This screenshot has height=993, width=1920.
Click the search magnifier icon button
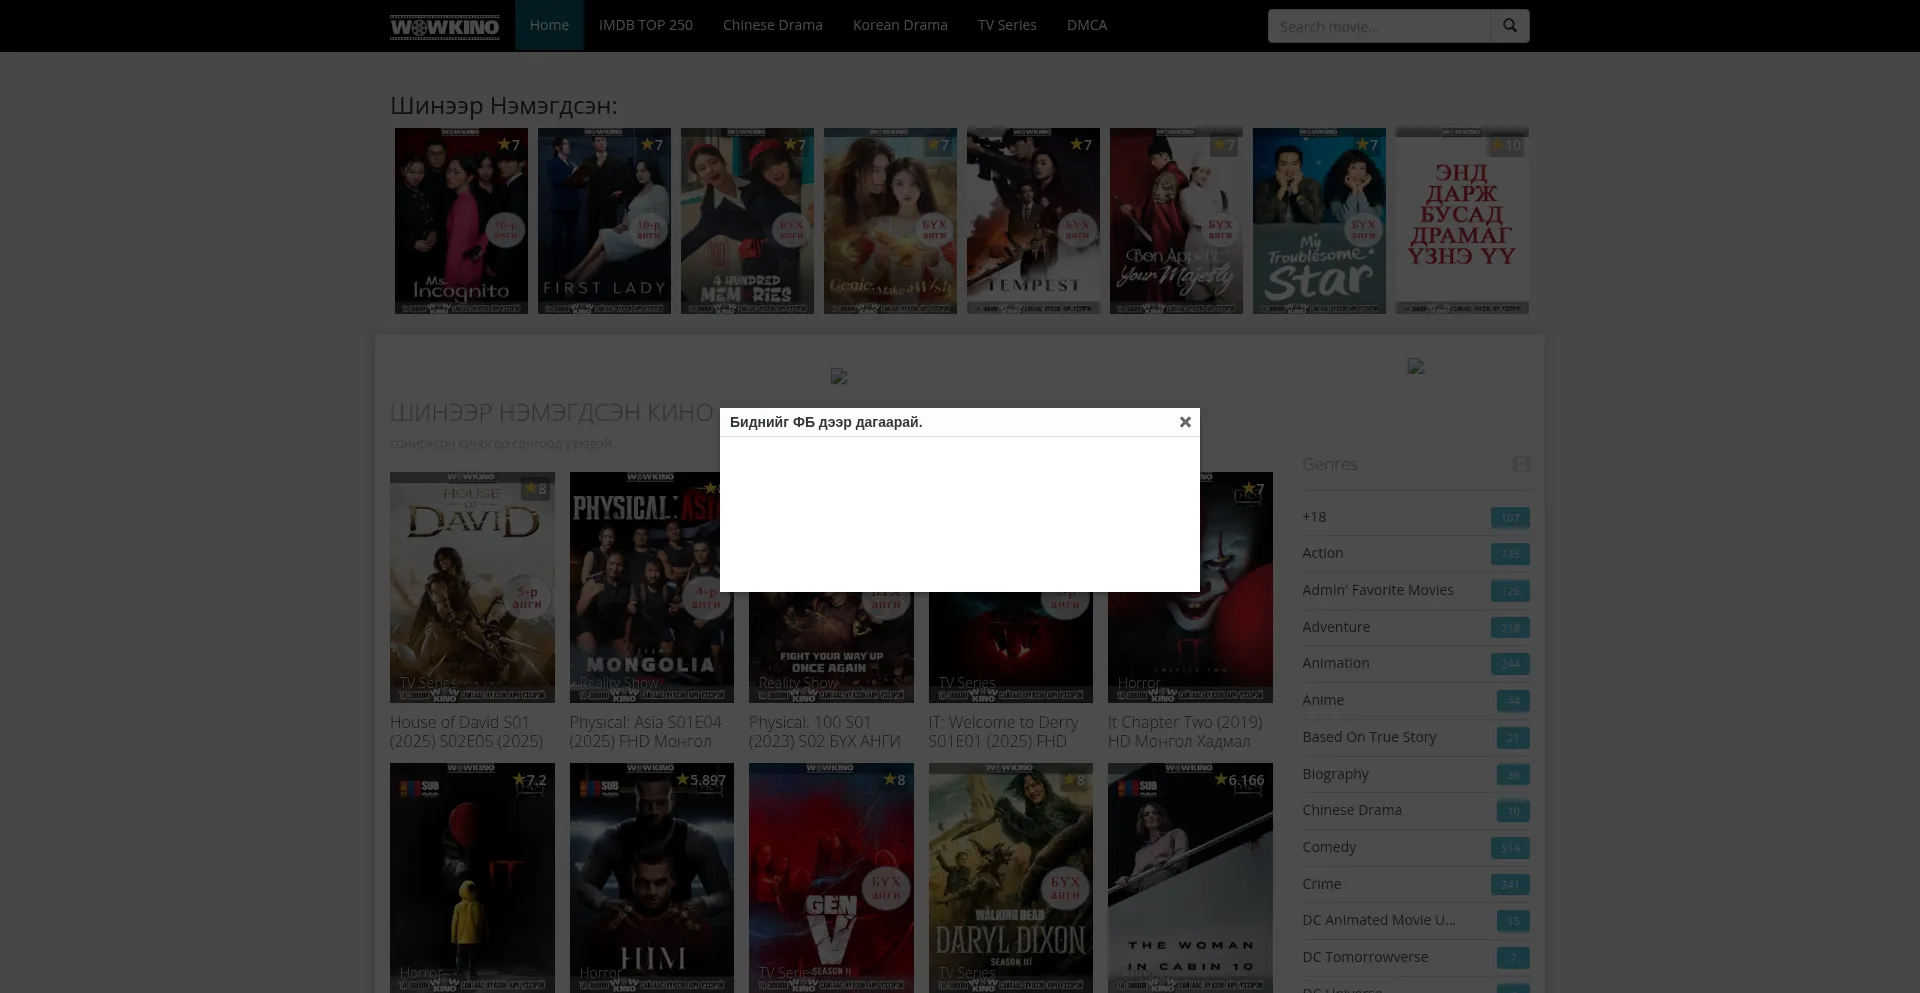pos(1509,26)
